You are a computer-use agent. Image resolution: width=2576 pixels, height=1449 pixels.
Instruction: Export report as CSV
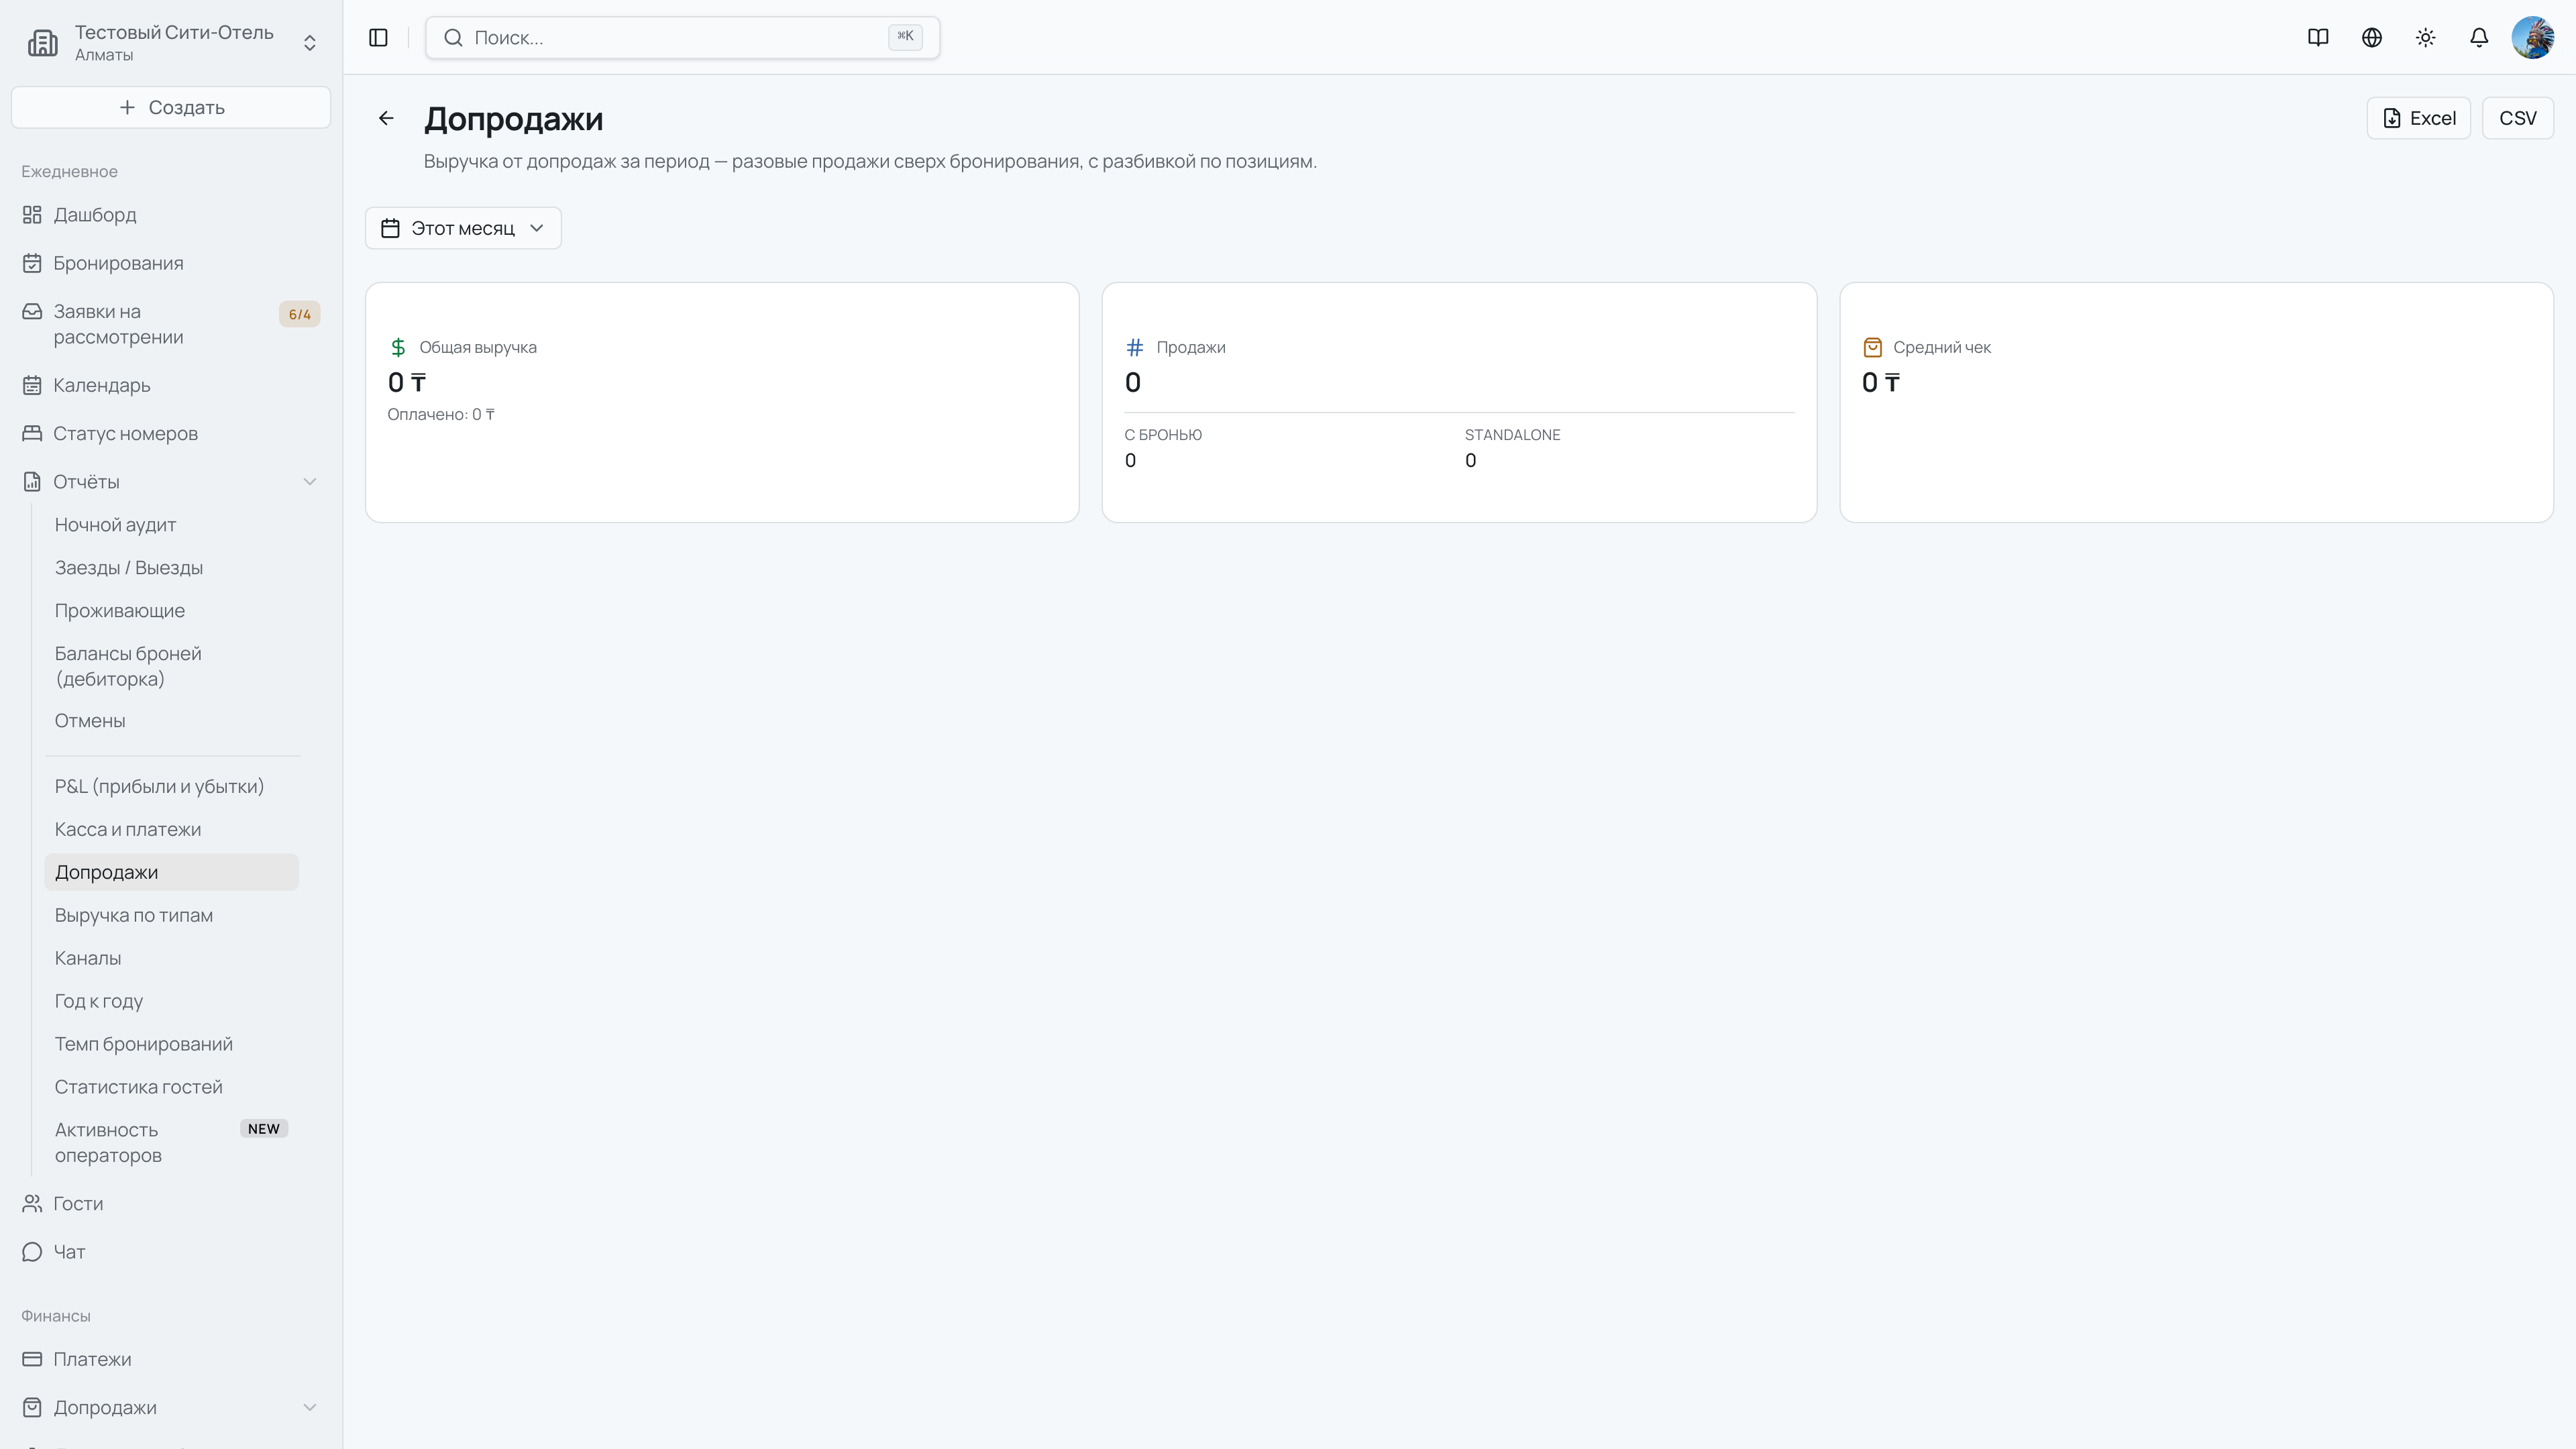pyautogui.click(x=2517, y=118)
